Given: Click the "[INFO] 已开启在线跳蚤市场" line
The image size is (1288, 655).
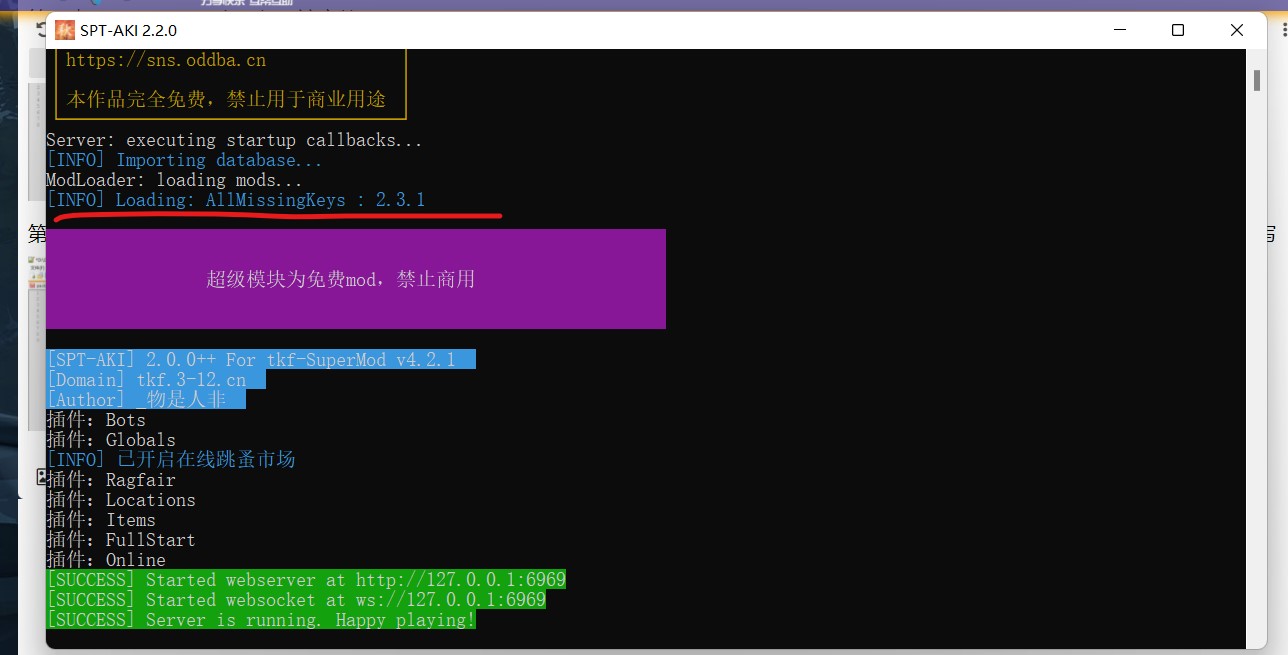Looking at the screenshot, I should click(171, 460).
